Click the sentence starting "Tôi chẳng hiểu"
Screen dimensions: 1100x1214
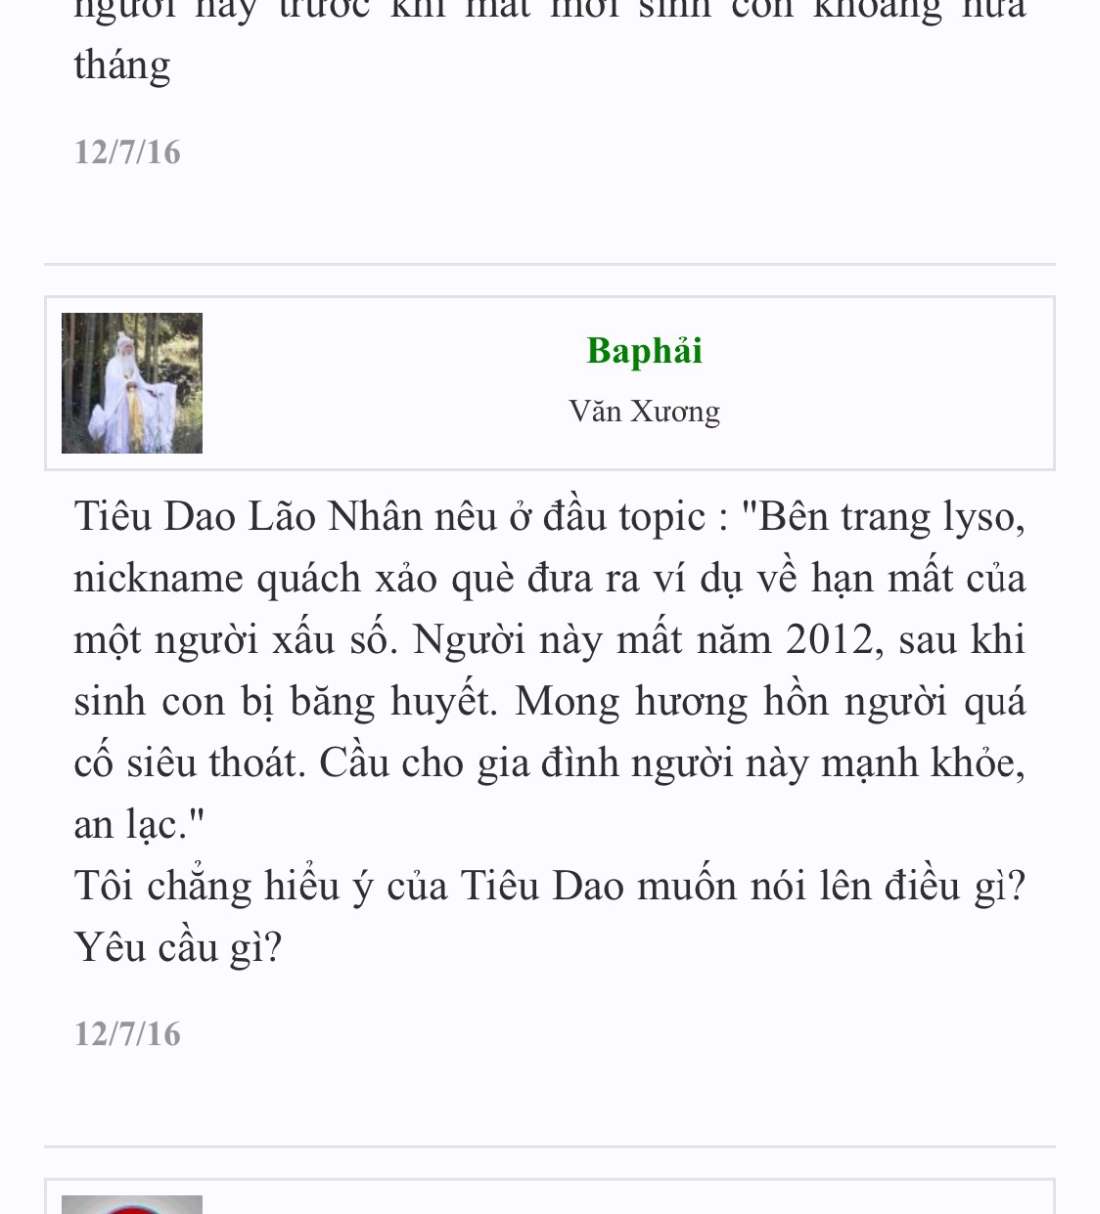click(550, 886)
